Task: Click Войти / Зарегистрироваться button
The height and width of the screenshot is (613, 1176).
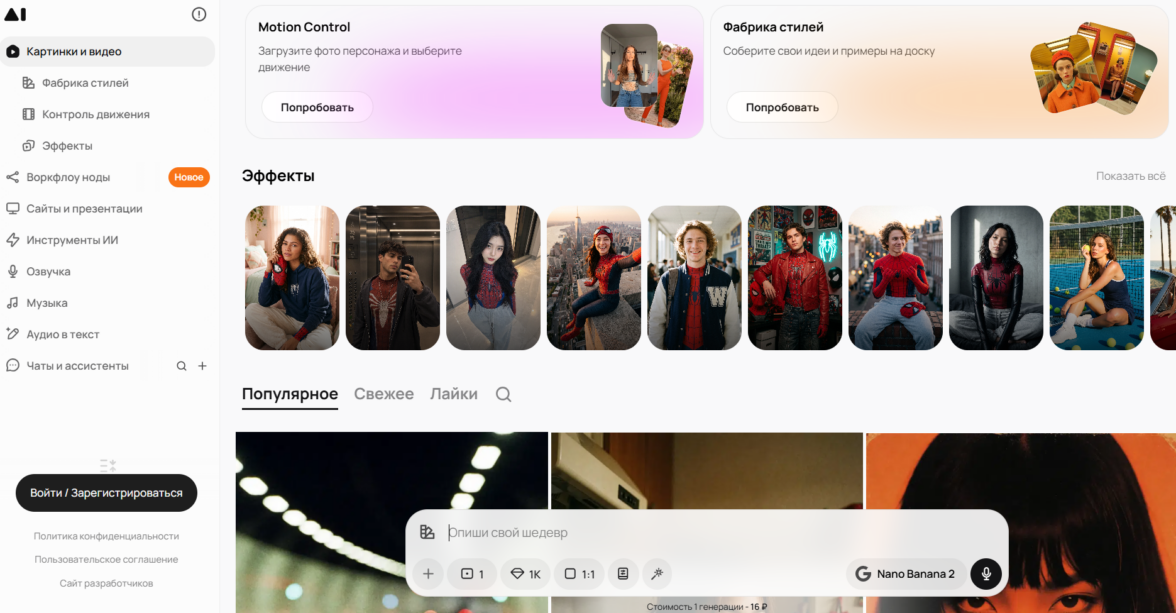Action: coord(106,493)
